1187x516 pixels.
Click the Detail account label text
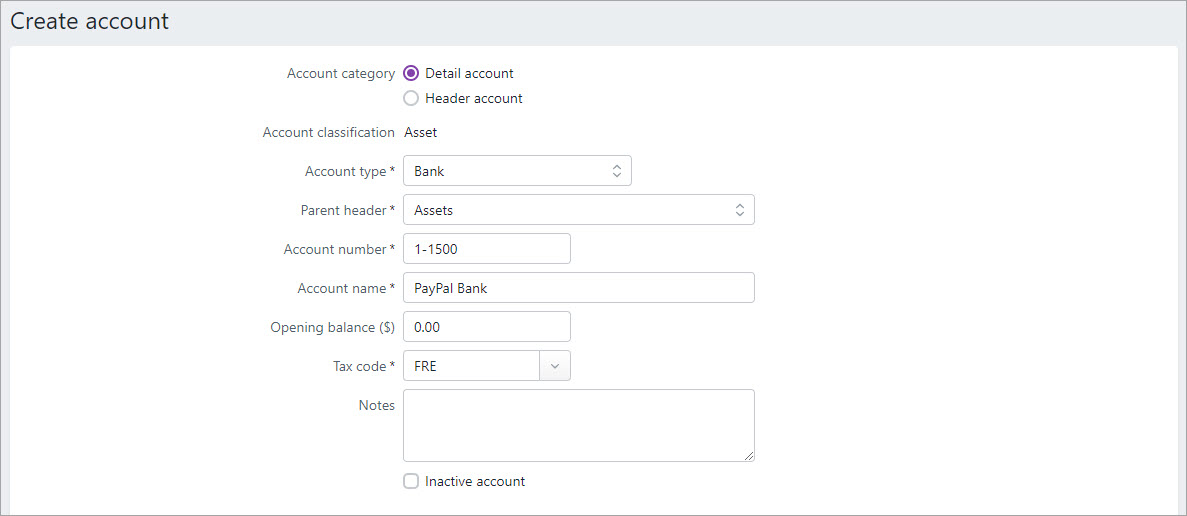point(469,73)
